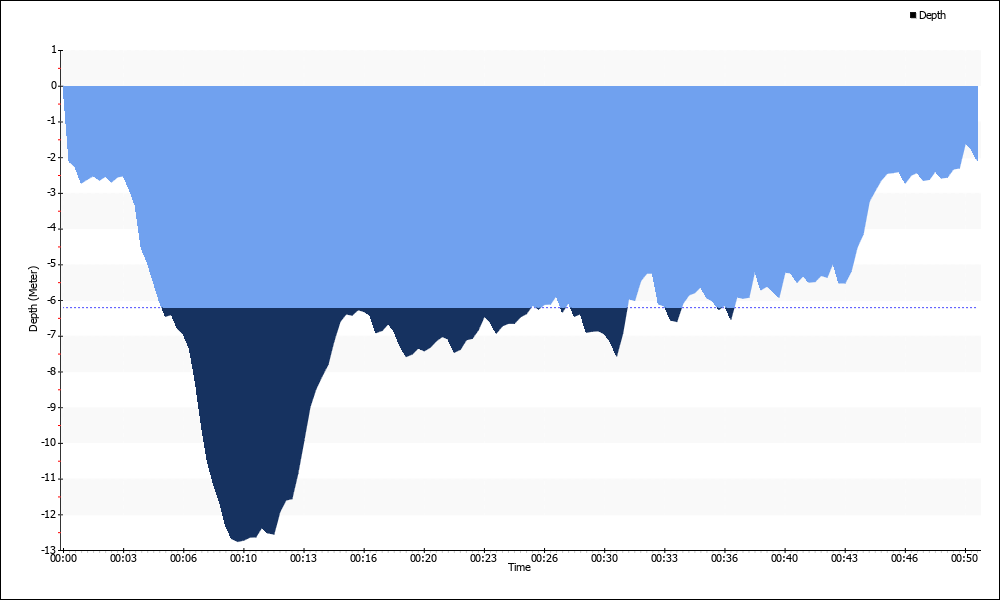Click the -3 depth axis label
Image resolution: width=1000 pixels, height=600 pixels.
pos(52,193)
